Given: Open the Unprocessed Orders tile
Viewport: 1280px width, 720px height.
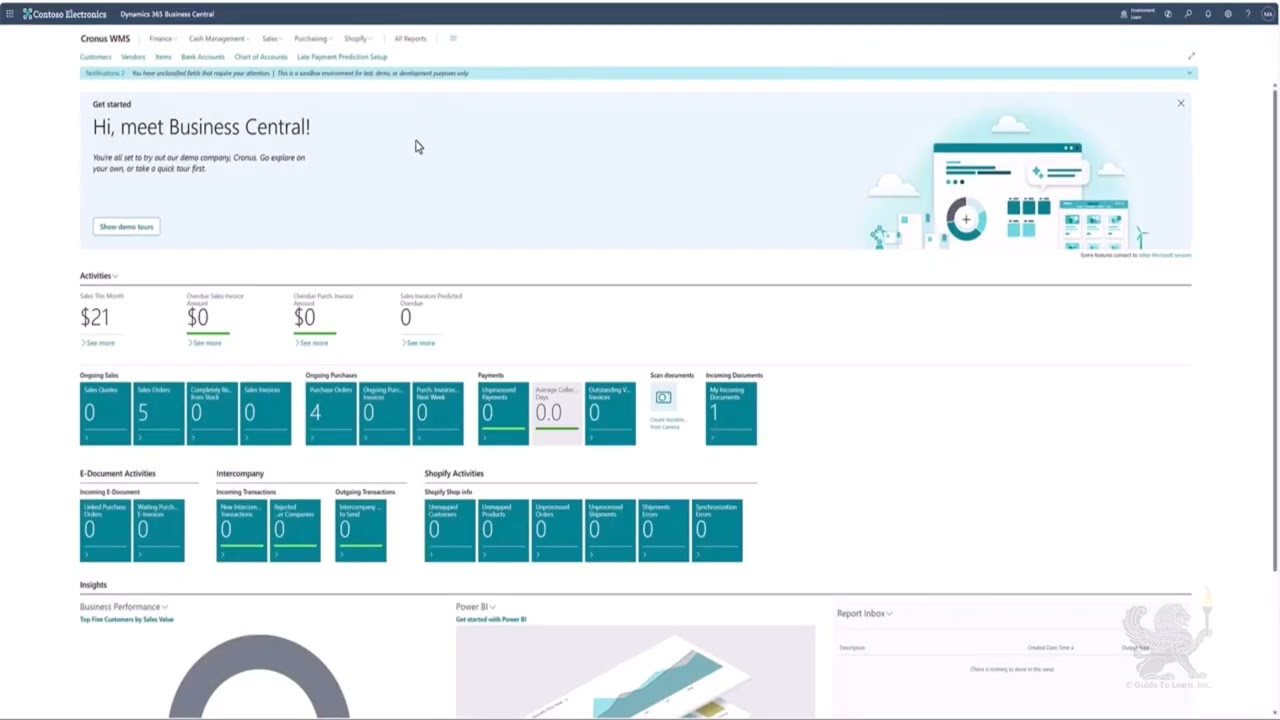Looking at the screenshot, I should [x=557, y=530].
